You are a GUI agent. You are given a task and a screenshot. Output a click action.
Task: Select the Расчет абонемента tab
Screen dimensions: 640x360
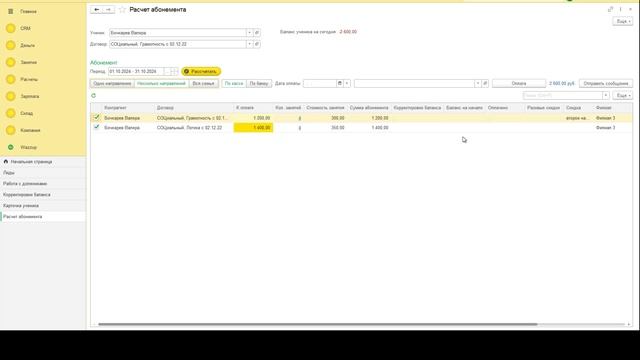(43, 217)
